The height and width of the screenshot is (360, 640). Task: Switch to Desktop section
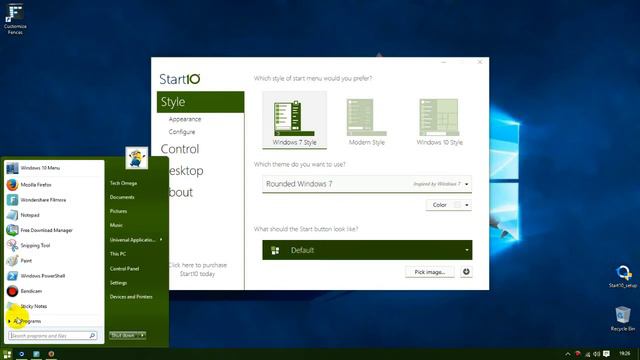pos(186,171)
